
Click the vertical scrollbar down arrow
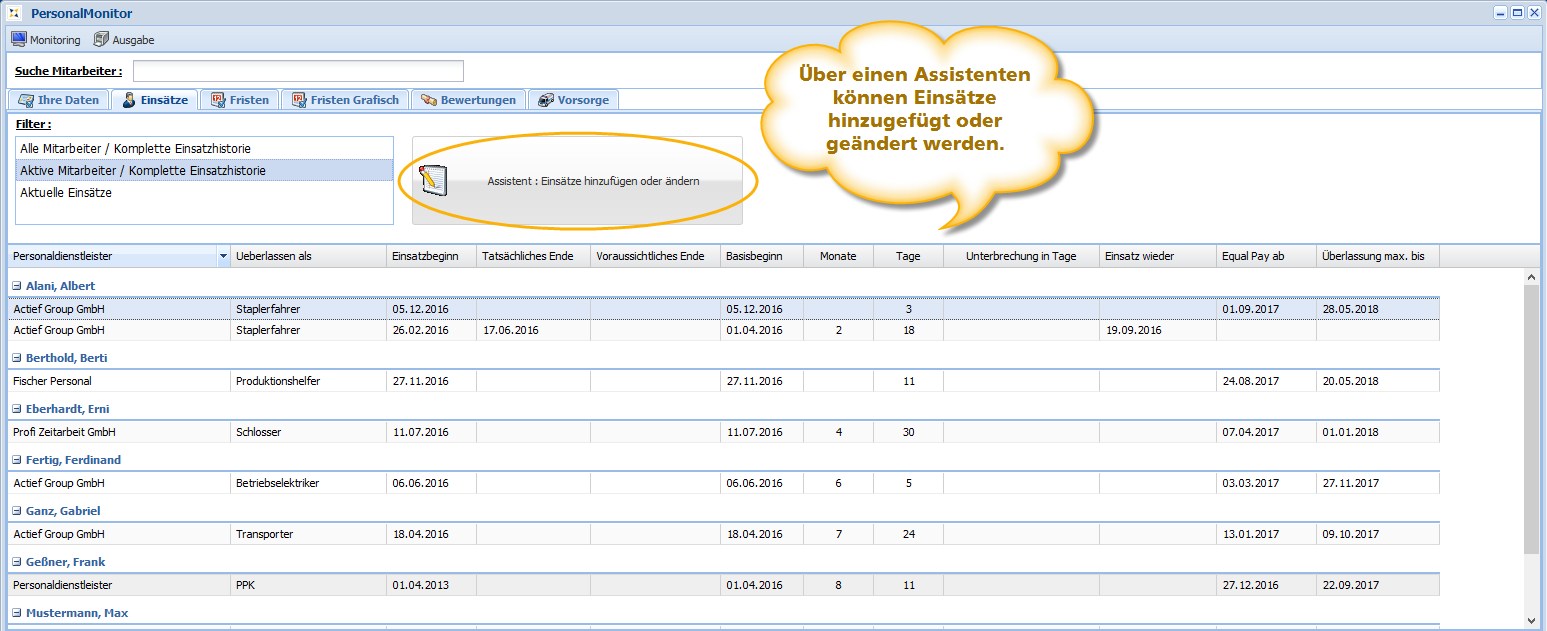(x=1531, y=621)
